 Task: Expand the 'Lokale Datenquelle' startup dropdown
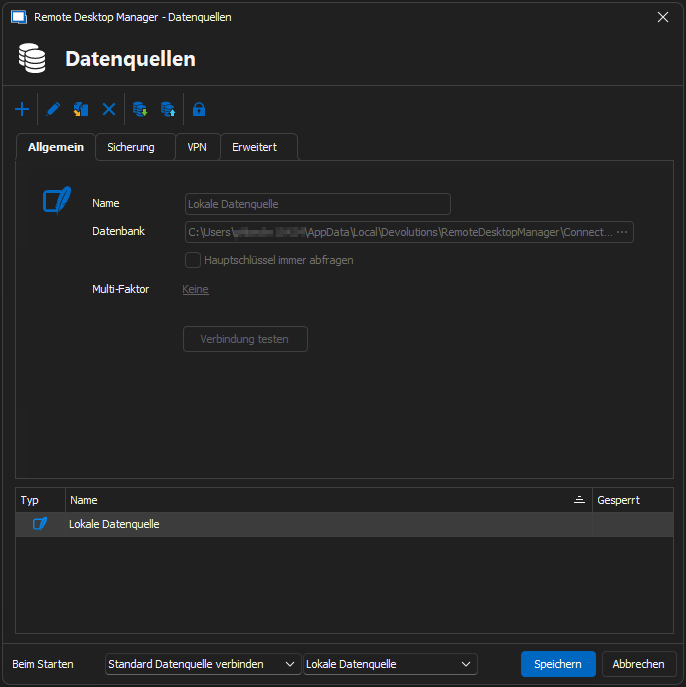[x=390, y=664]
